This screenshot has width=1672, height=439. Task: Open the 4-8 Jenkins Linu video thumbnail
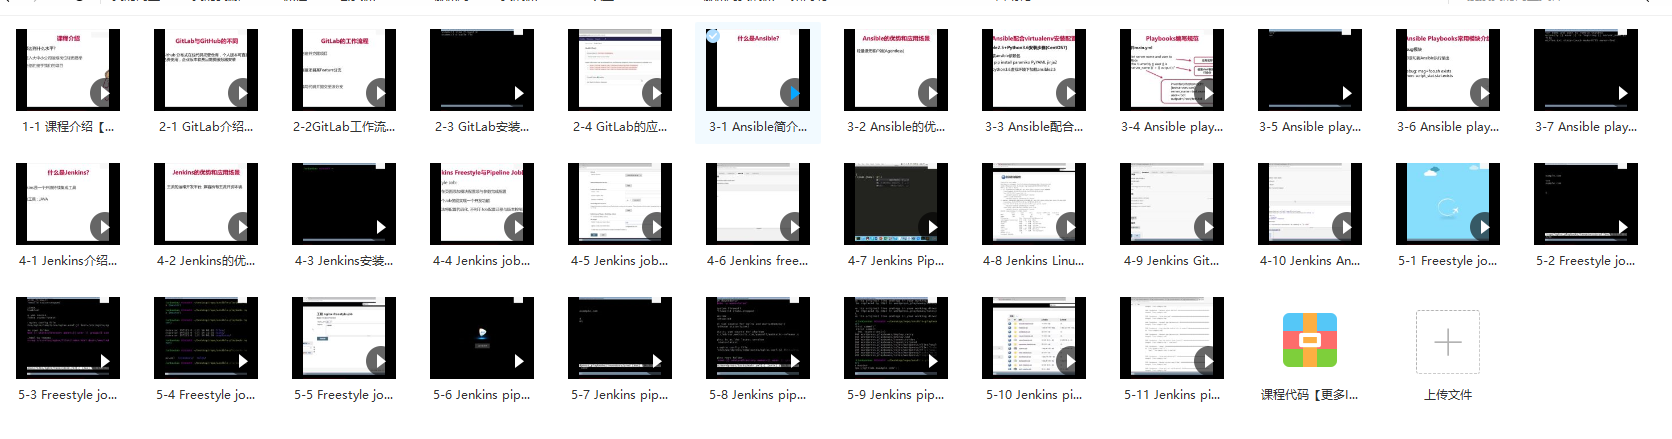[x=1034, y=203]
